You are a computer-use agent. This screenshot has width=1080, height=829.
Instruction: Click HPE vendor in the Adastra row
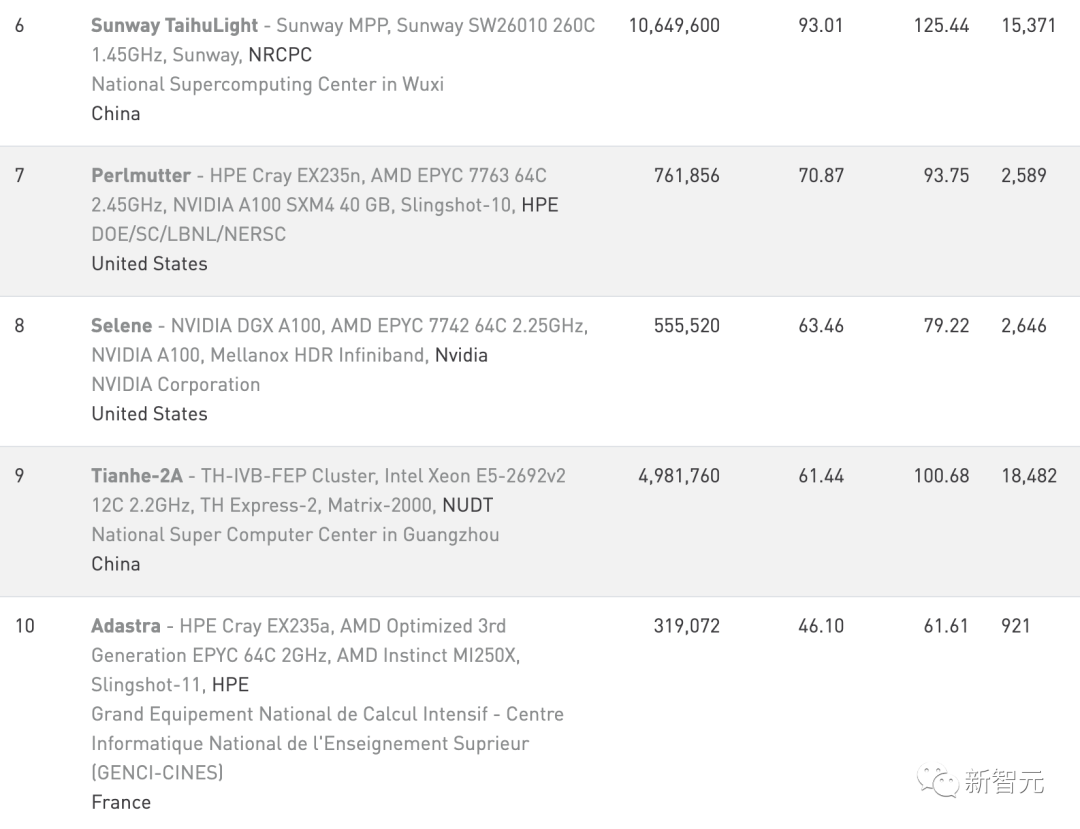click(x=230, y=685)
